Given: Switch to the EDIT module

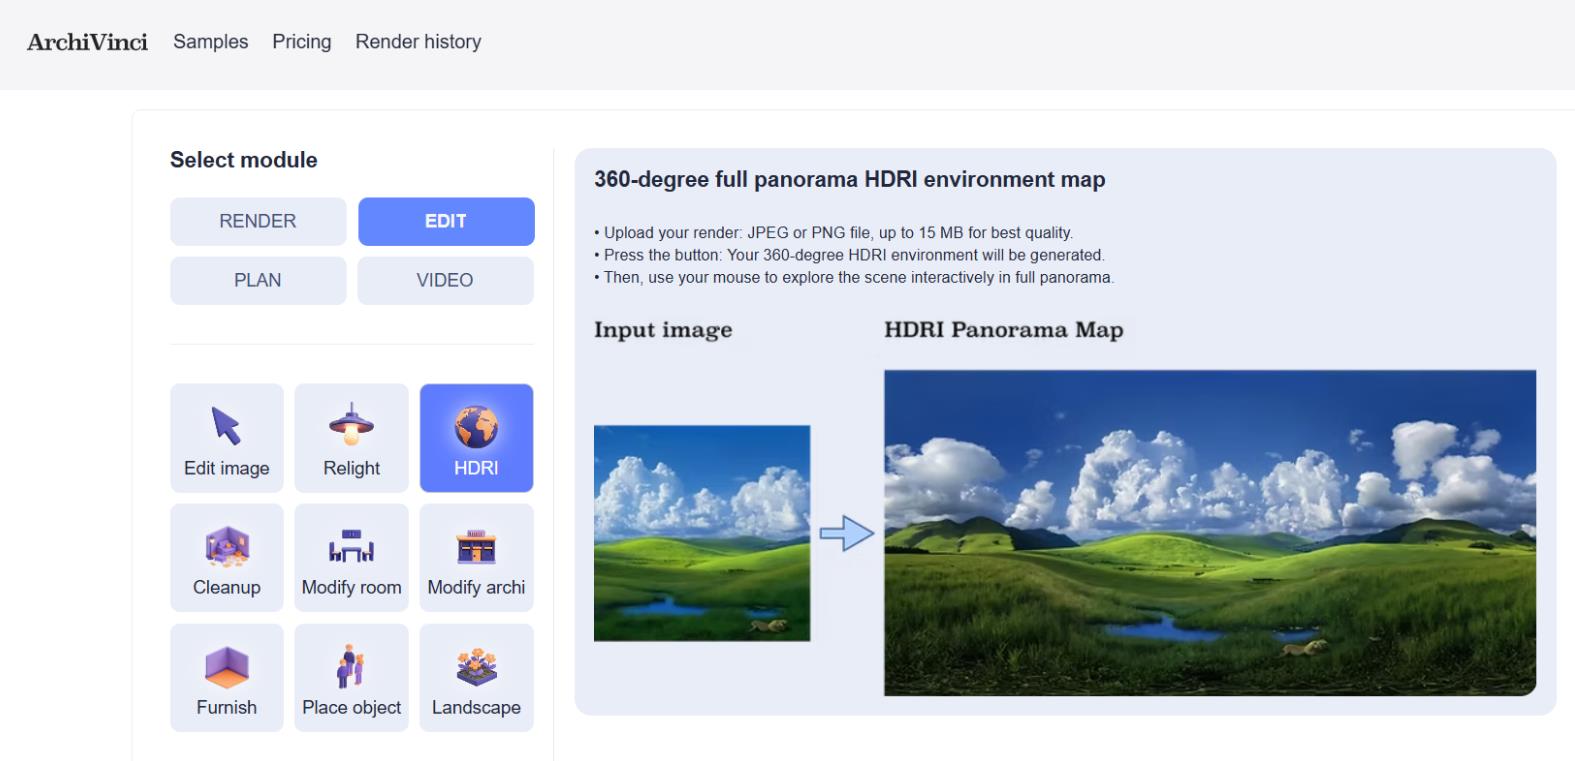Looking at the screenshot, I should 446,221.
